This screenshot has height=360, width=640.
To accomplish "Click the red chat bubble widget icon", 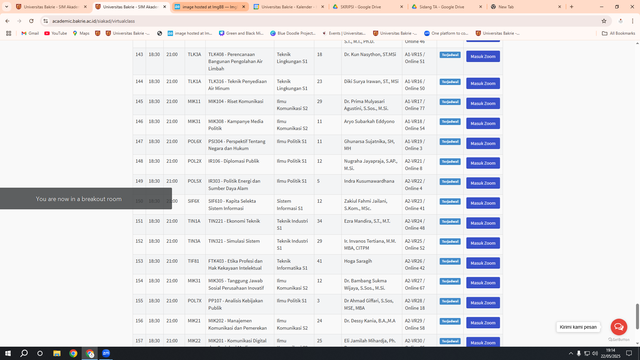I will (619, 327).
